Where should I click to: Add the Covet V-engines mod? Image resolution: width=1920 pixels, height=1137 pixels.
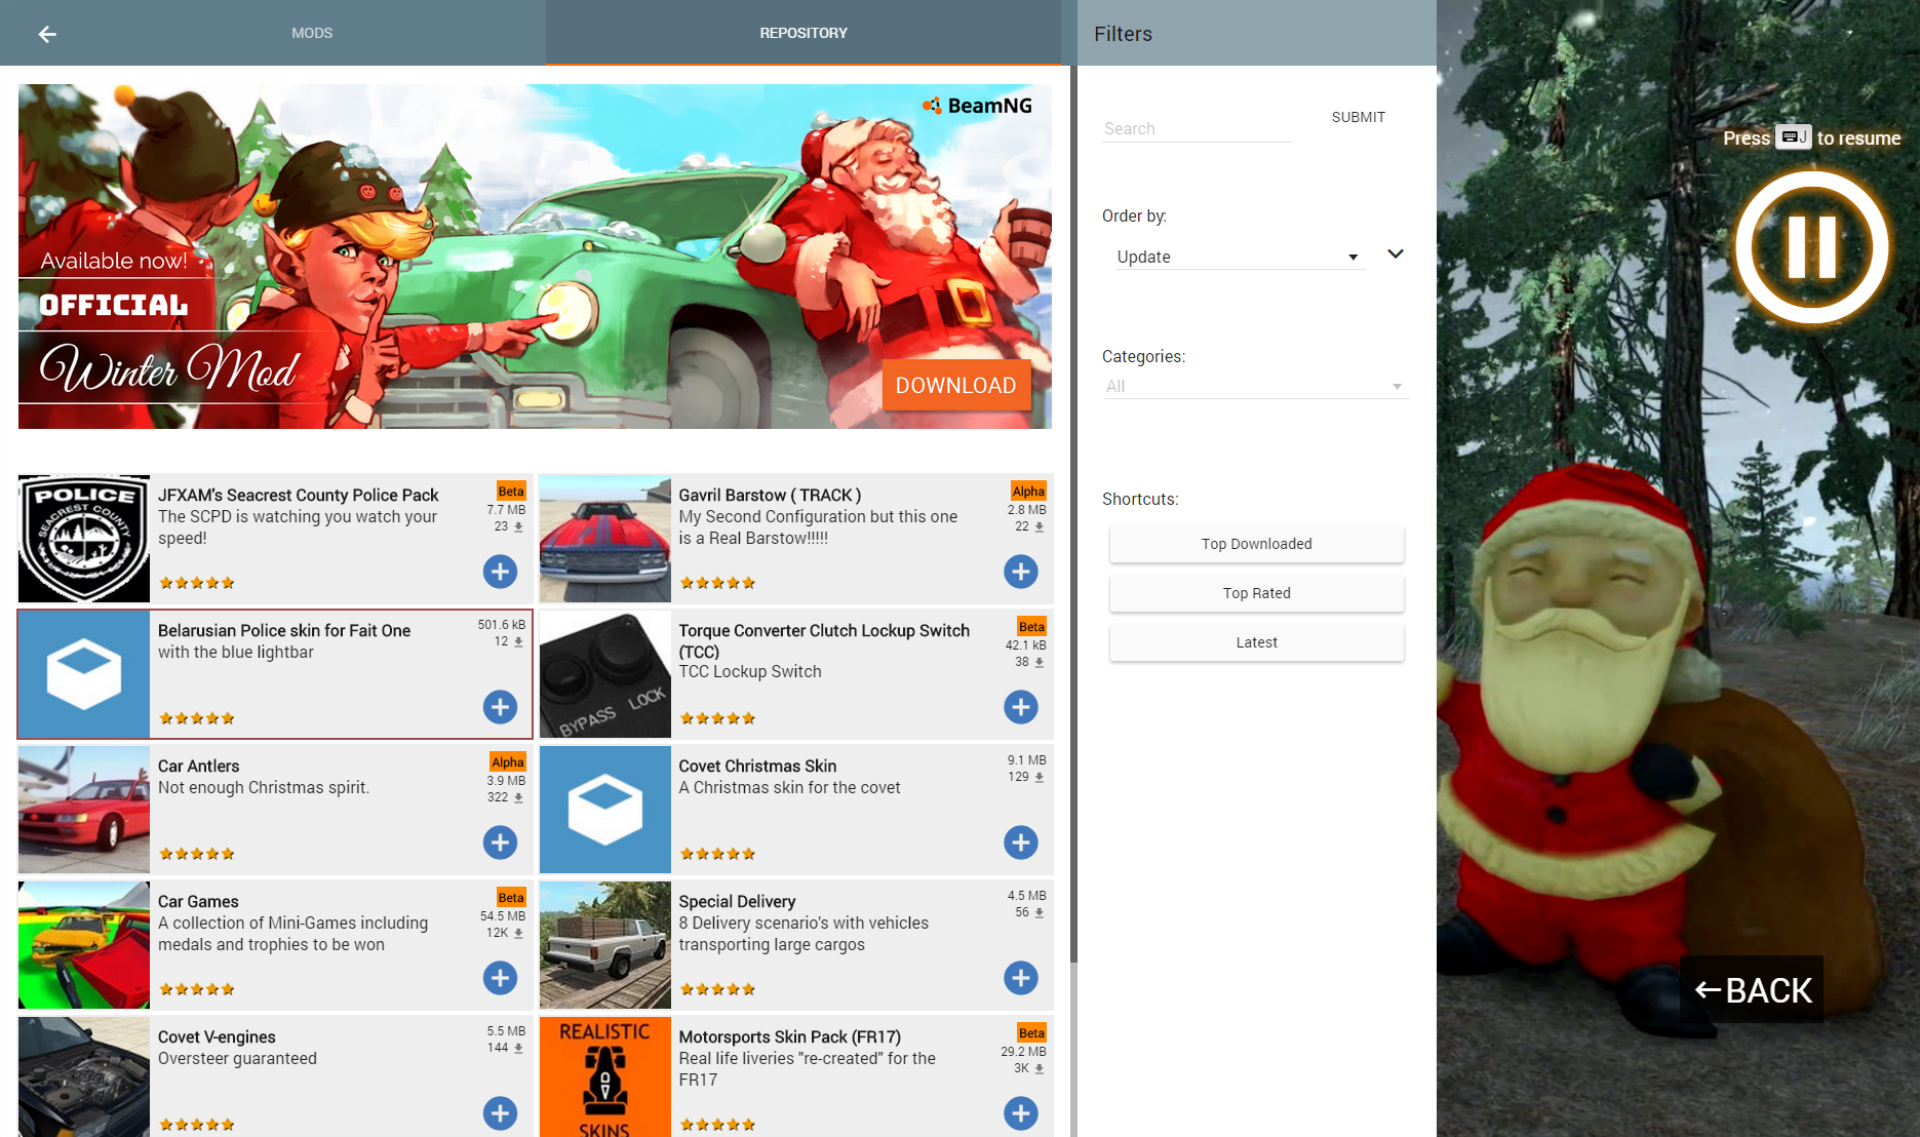(x=500, y=1113)
